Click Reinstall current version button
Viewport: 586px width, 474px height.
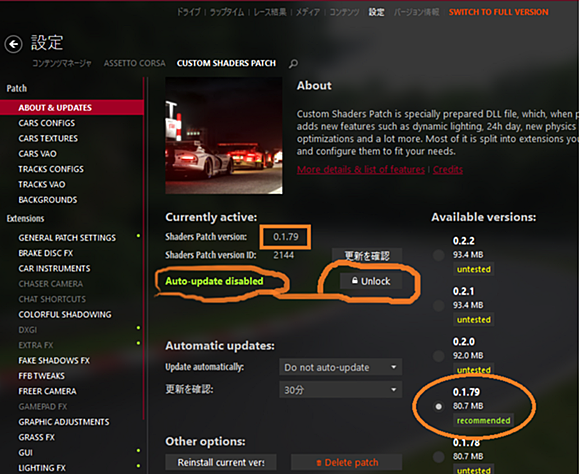pyautogui.click(x=221, y=462)
